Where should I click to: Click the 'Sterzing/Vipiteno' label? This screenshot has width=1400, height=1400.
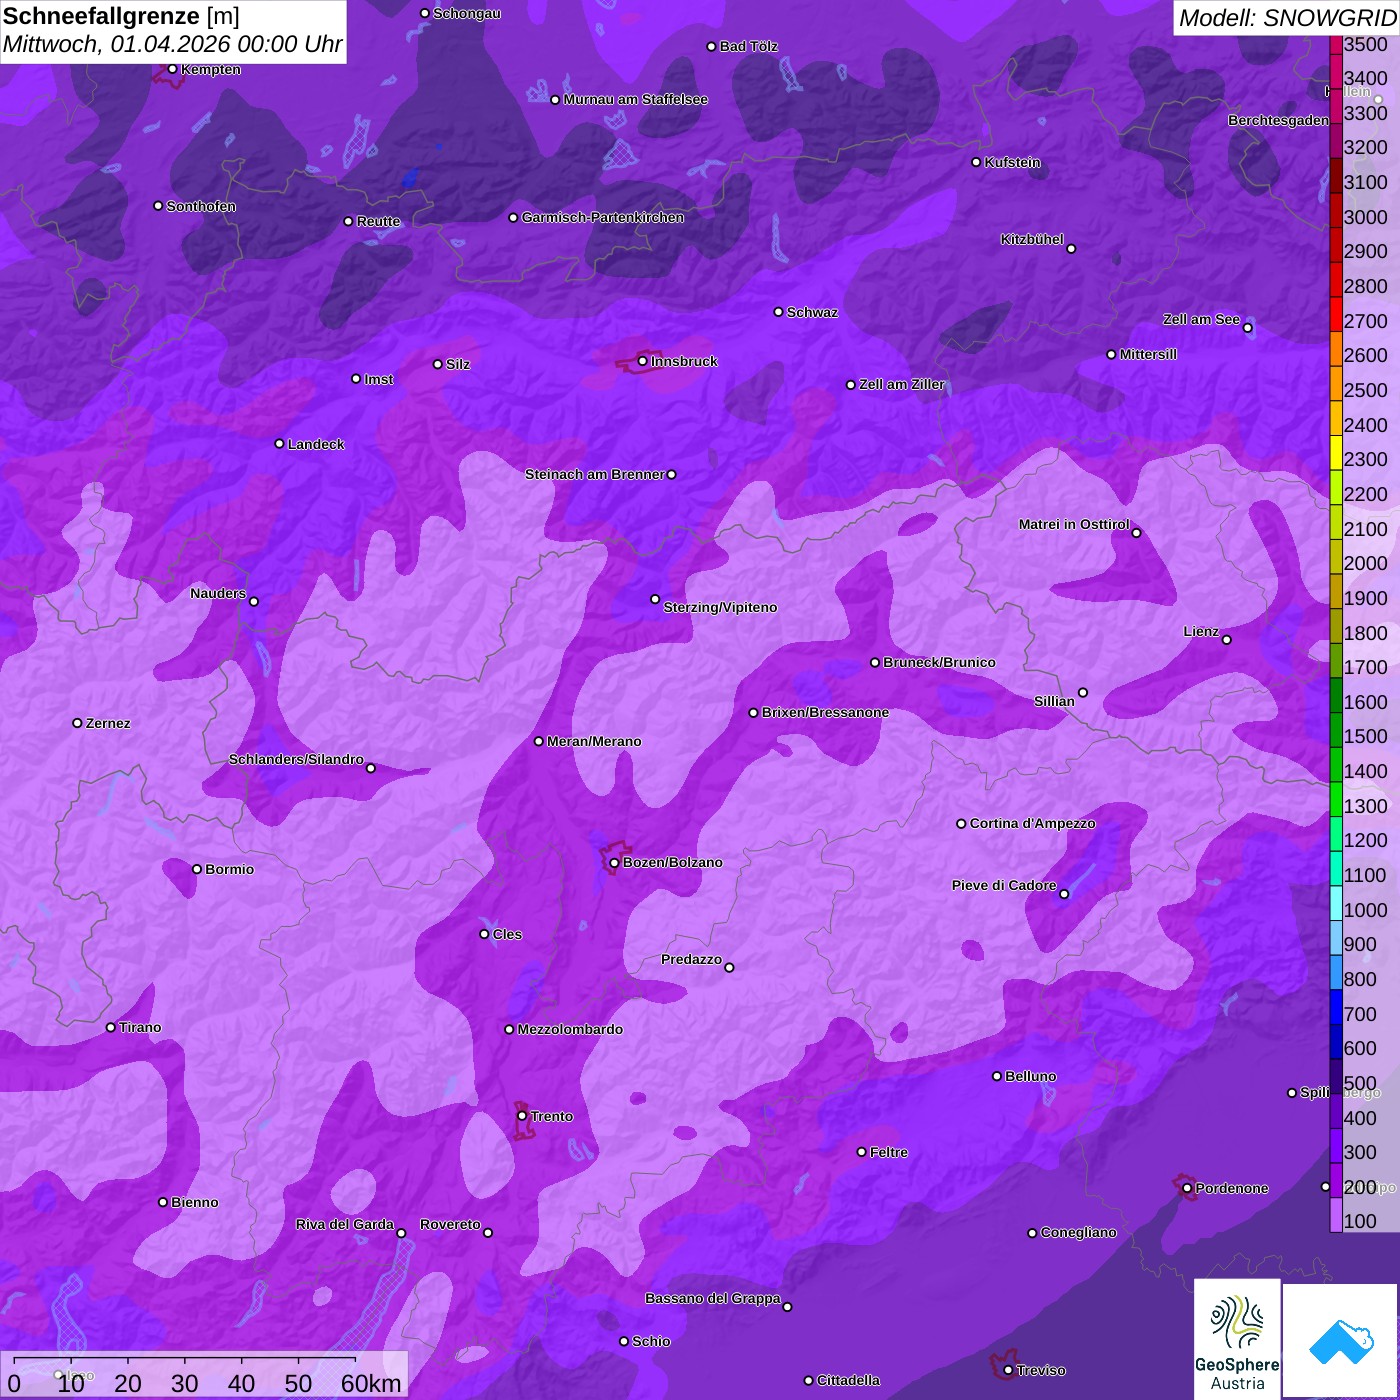coord(720,607)
